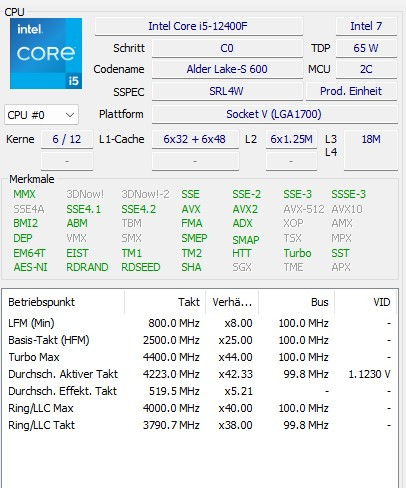Click the VID column header

click(x=366, y=302)
